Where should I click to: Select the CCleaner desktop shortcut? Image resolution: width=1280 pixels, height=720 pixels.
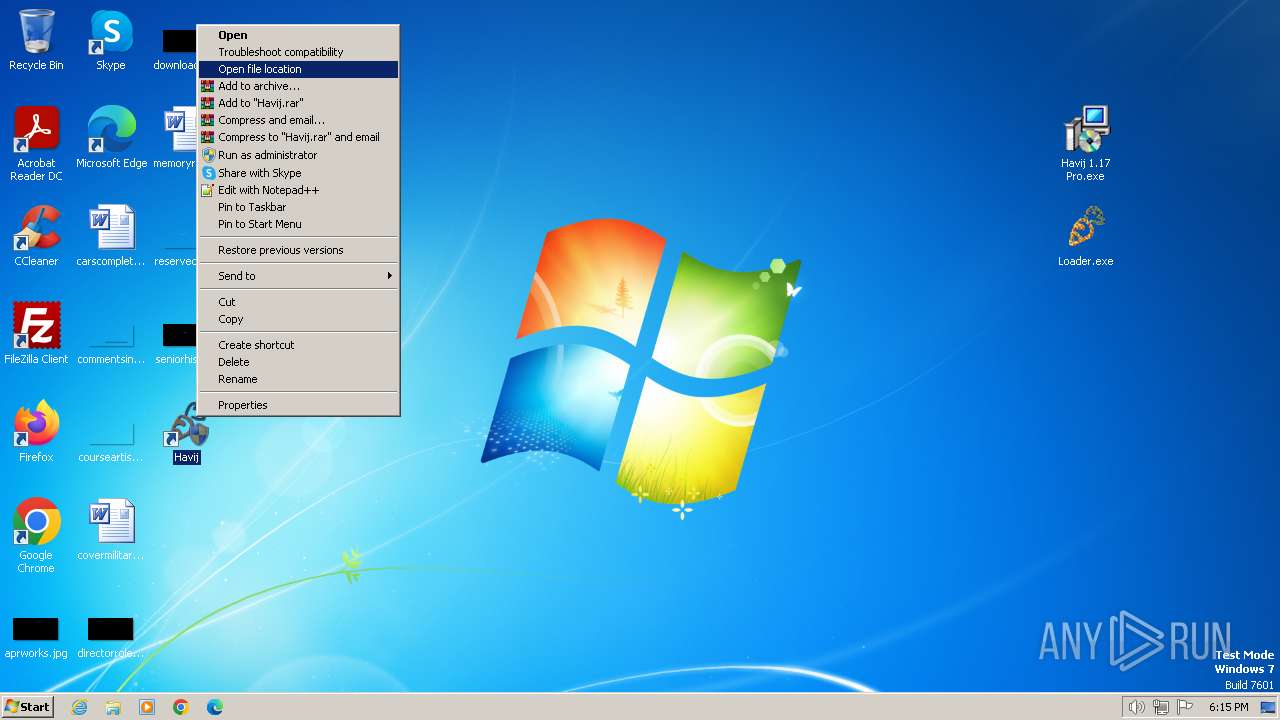[x=36, y=236]
